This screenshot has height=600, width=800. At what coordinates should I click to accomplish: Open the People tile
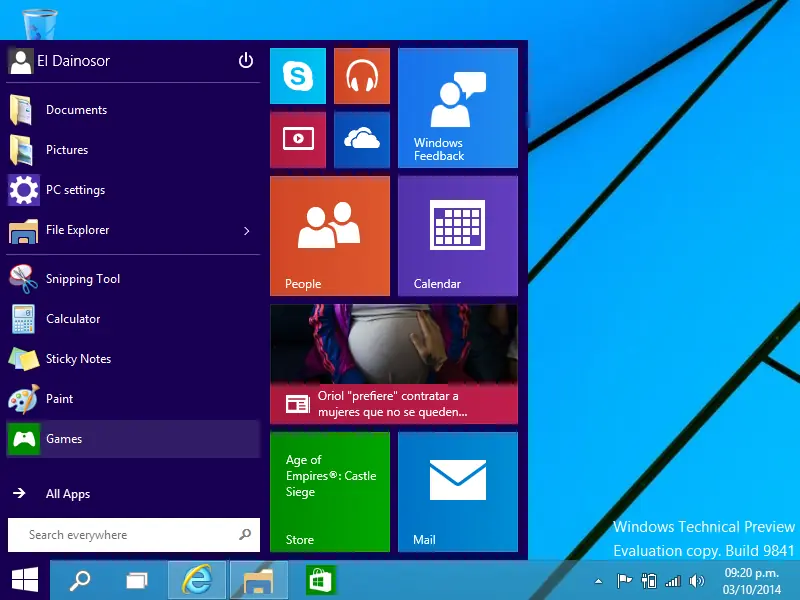(330, 235)
